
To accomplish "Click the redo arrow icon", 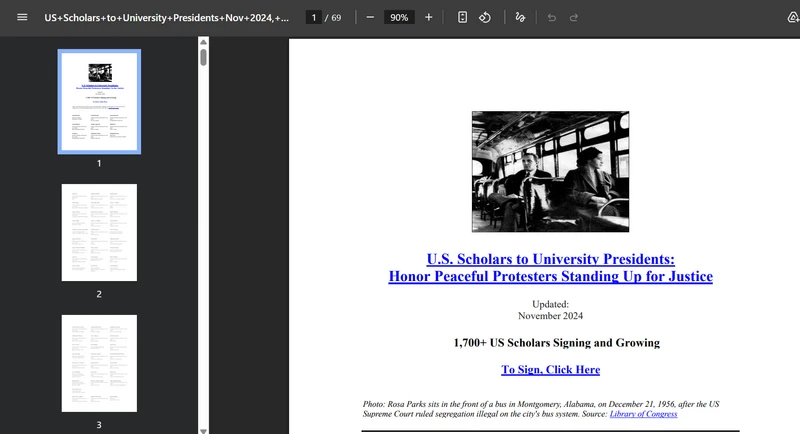I will [x=573, y=17].
